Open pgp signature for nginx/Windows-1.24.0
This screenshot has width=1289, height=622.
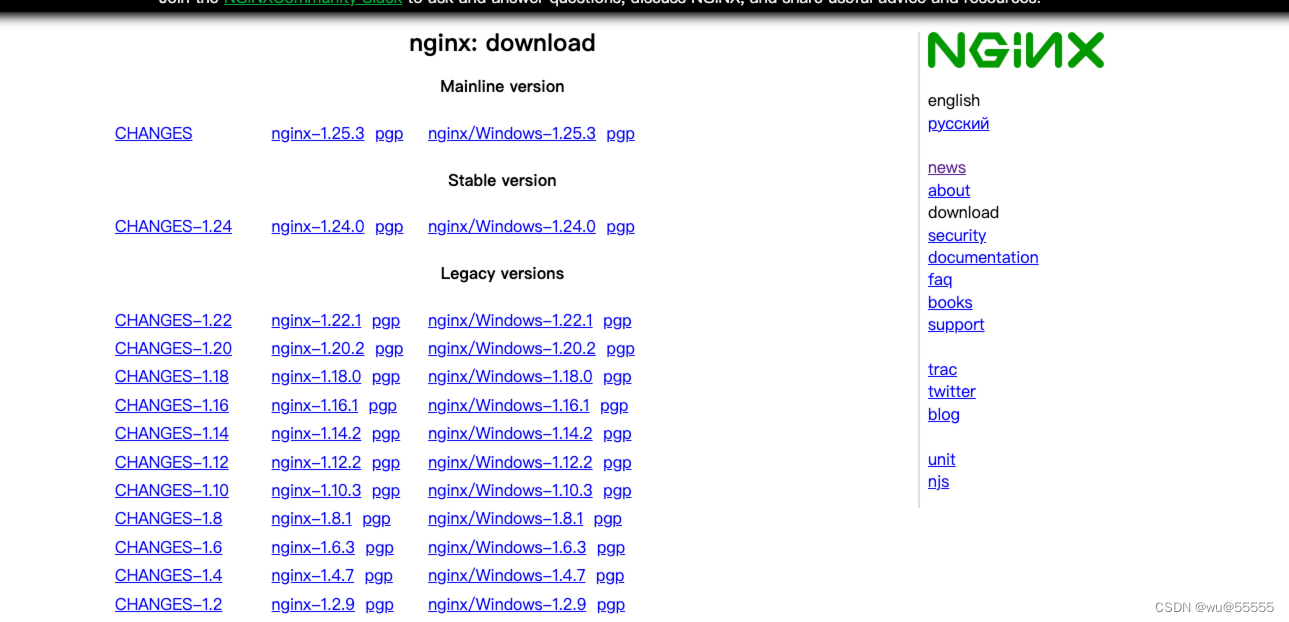620,226
